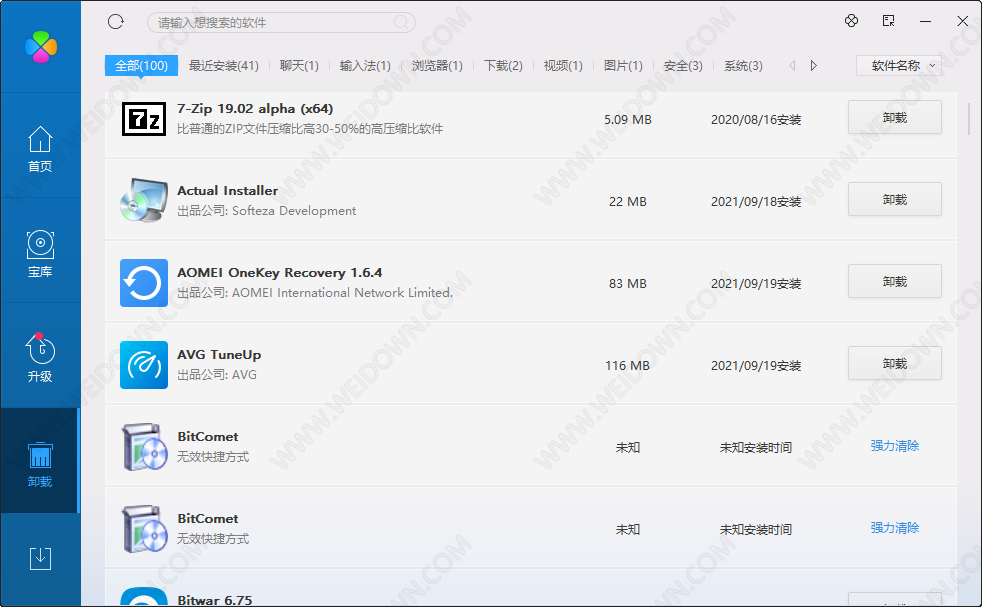Click the Actual Installer app icon
Image resolution: width=982 pixels, height=607 pixels.
coord(144,200)
